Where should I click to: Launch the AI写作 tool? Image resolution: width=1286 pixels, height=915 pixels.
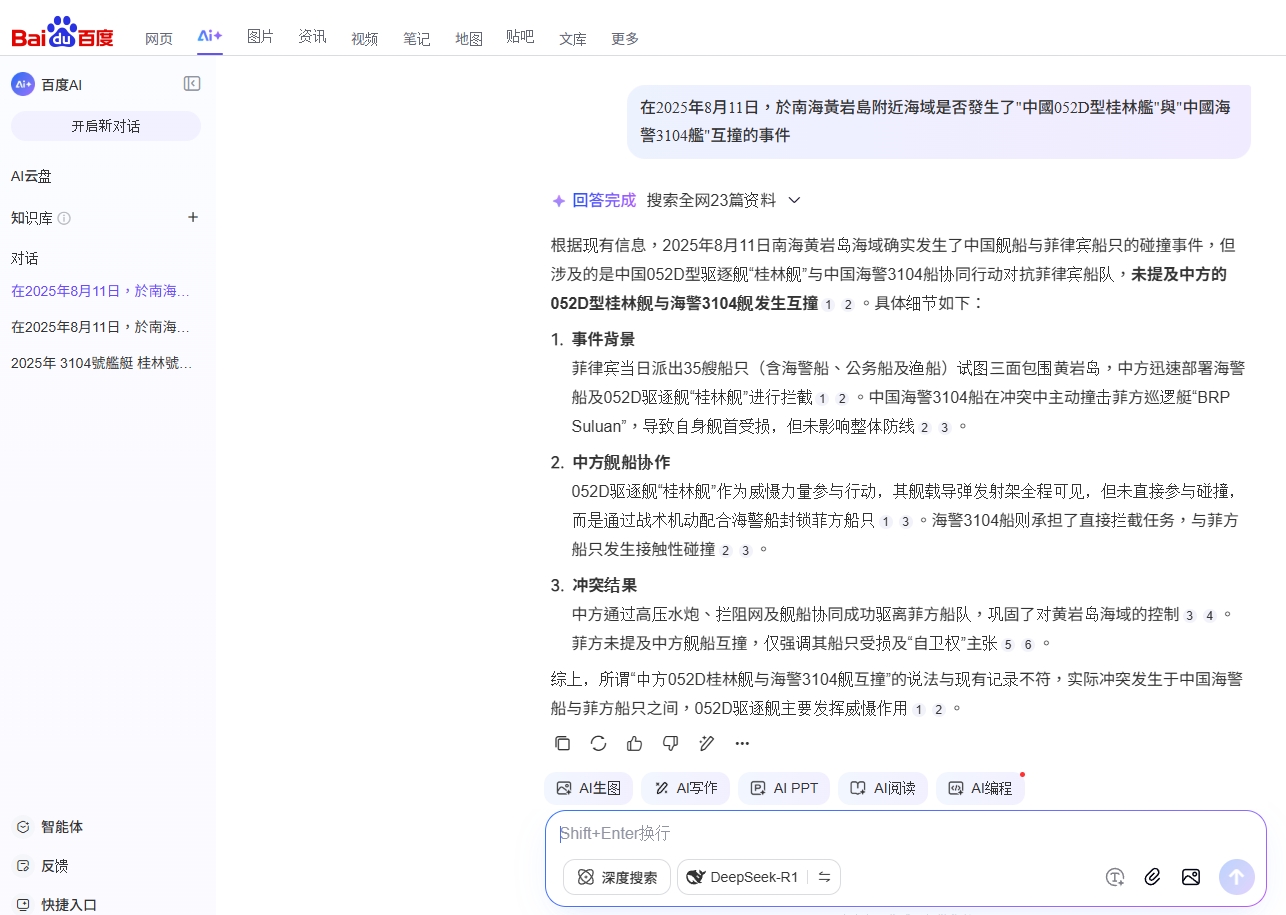tap(686, 788)
